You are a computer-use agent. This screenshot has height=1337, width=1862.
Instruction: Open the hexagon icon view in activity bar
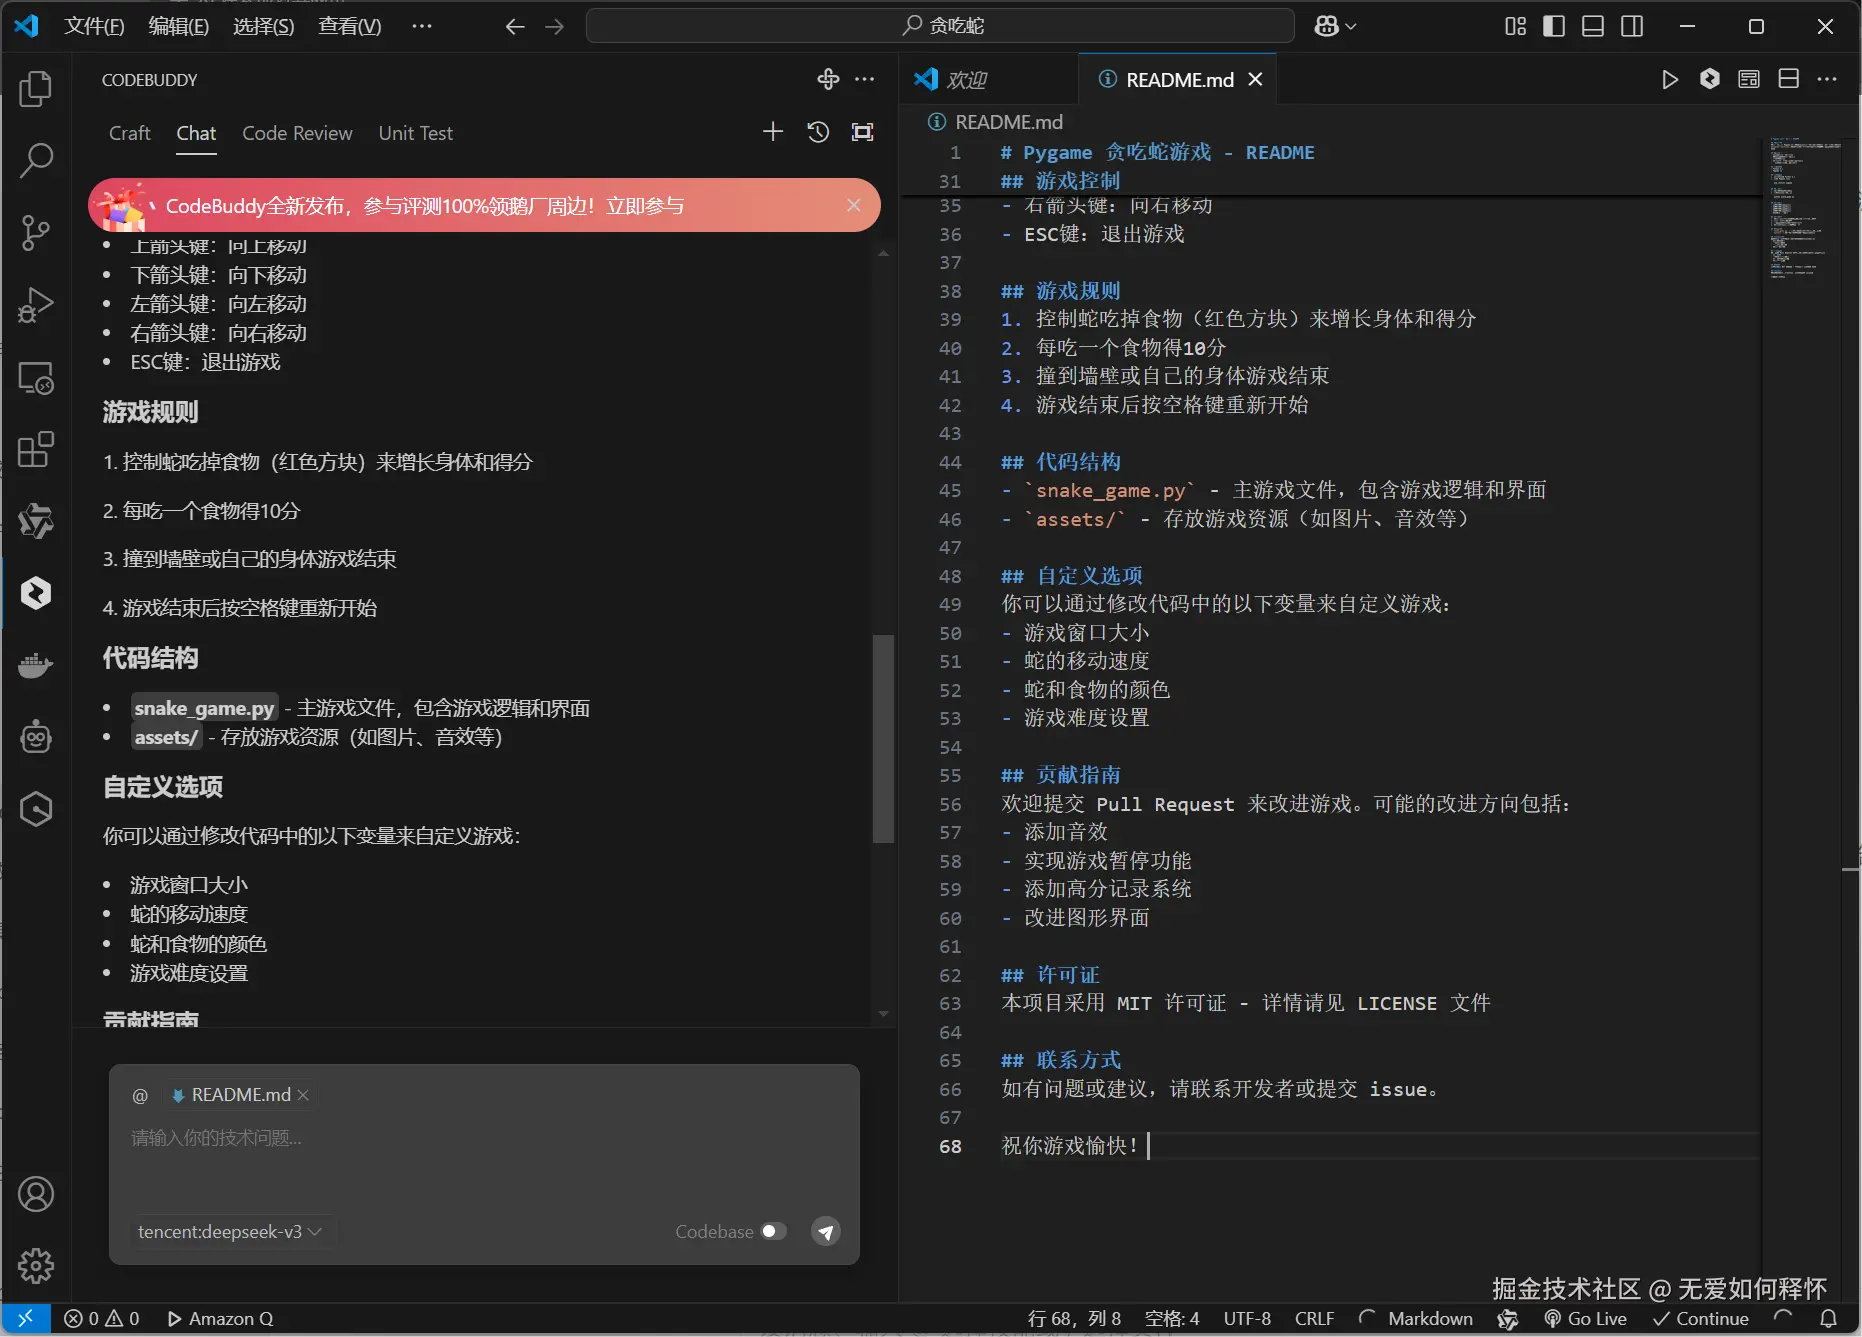(36, 809)
